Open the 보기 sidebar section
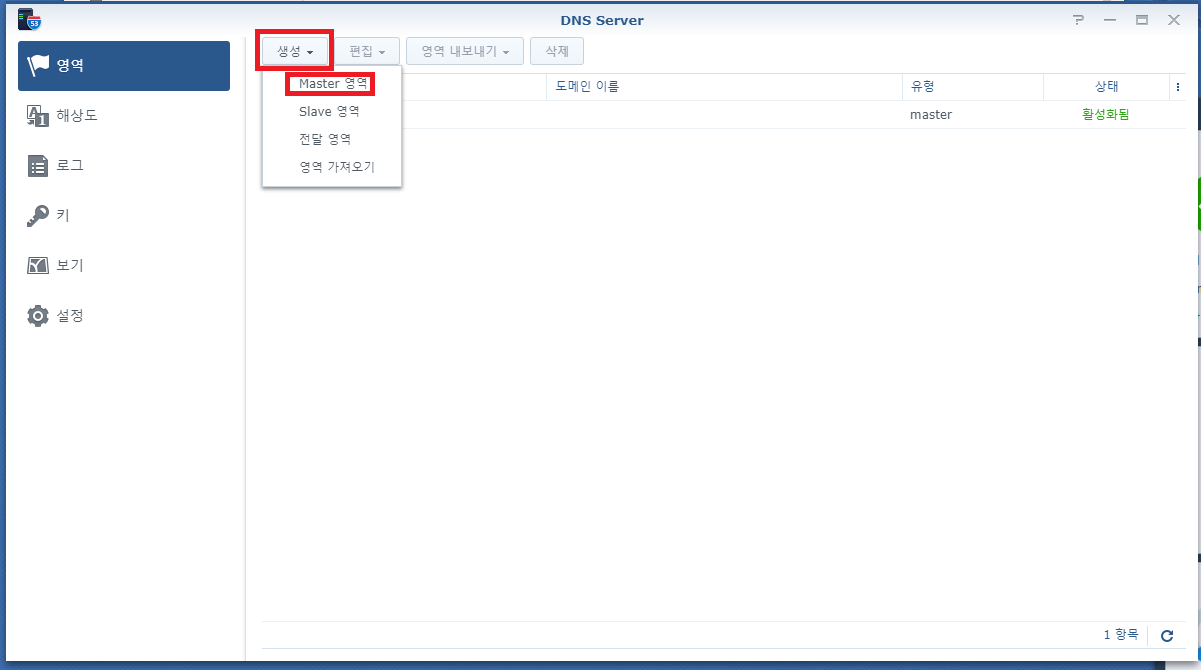The image size is (1201, 670). tap(124, 266)
